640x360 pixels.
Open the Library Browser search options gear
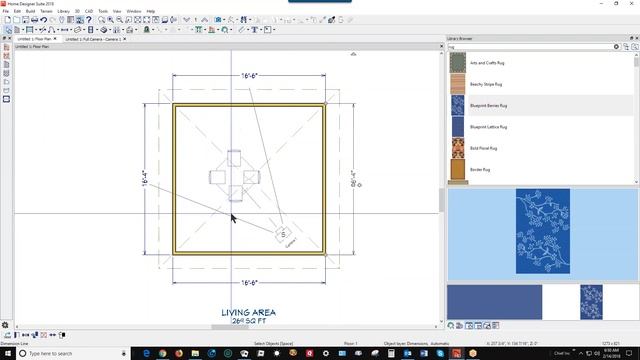click(616, 47)
